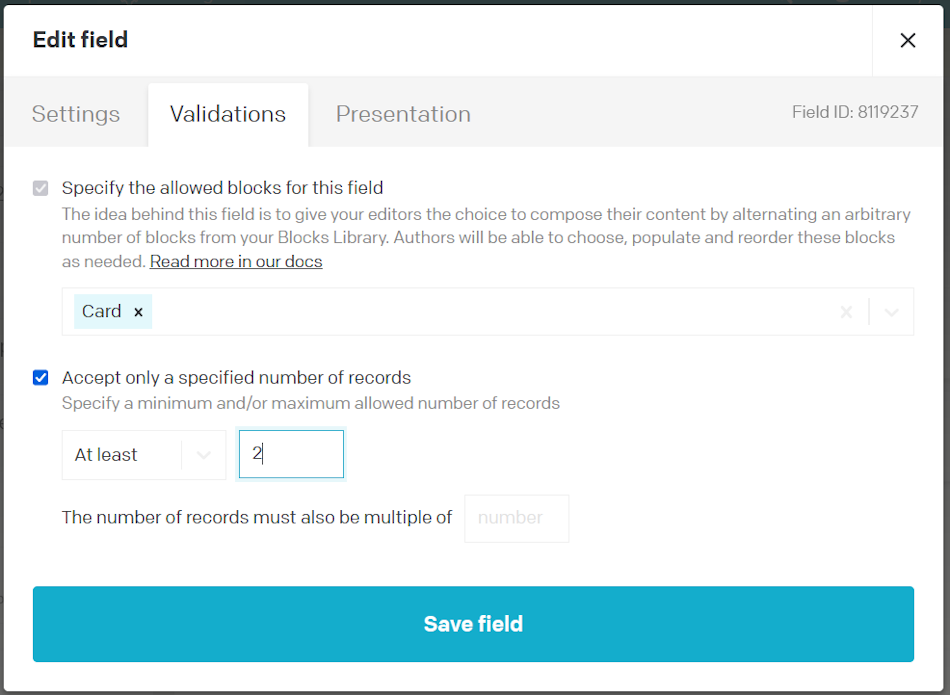Click the allowed blocks dropdown chevron

click(x=890, y=311)
